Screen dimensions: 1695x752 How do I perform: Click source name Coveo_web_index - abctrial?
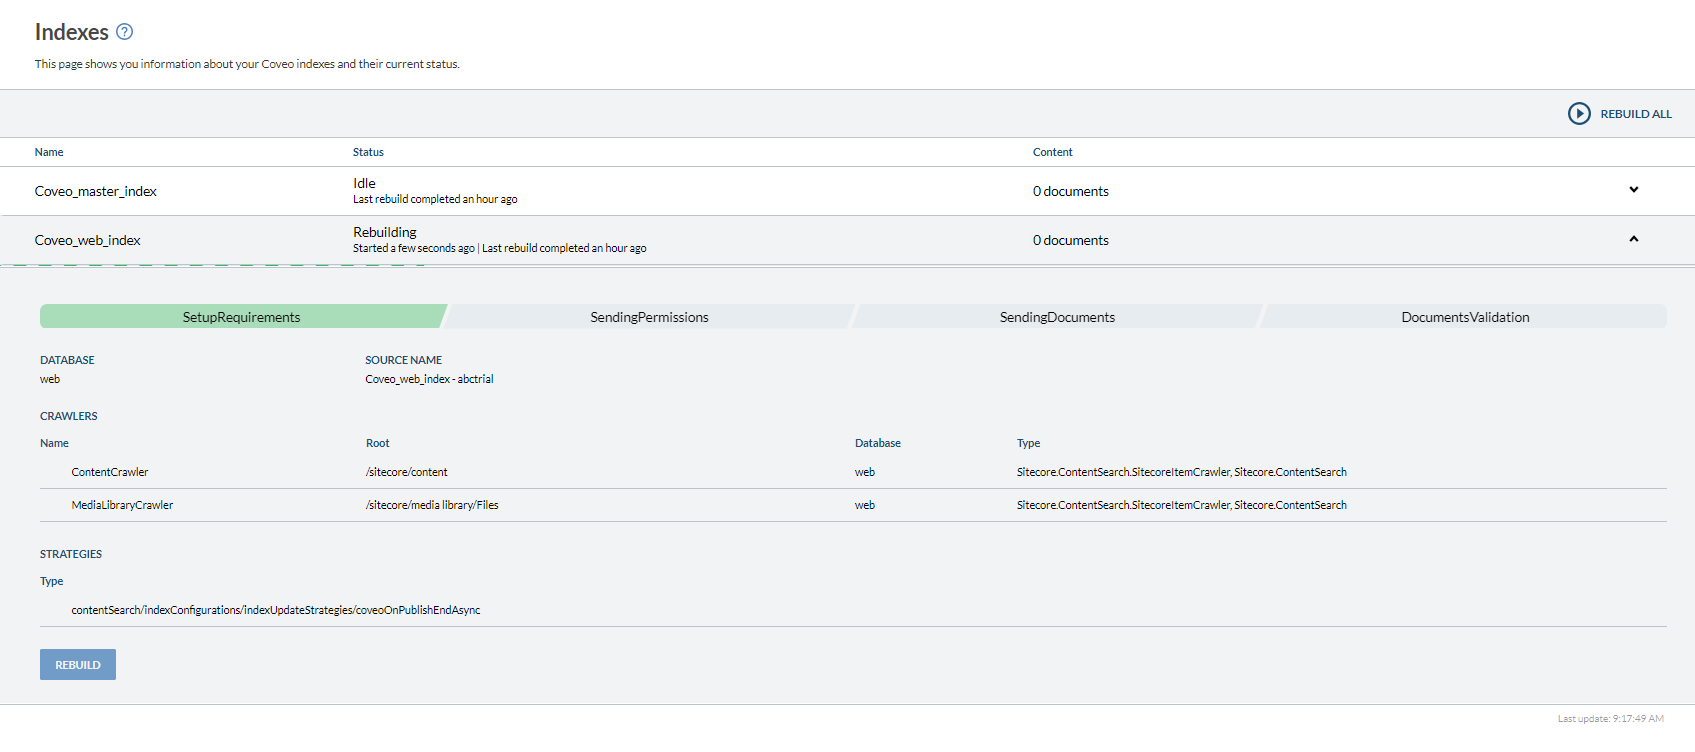click(x=430, y=379)
